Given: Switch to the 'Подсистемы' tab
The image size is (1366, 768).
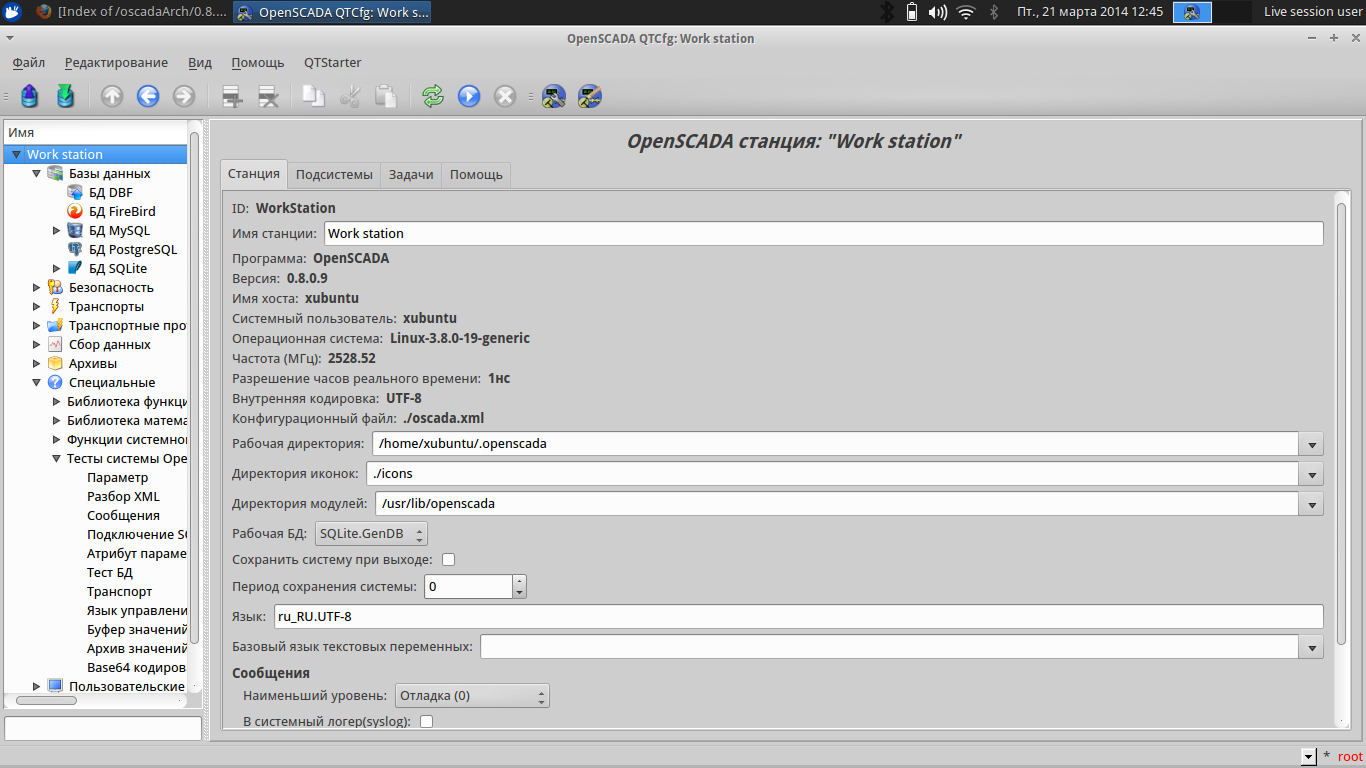Looking at the screenshot, I should pyautogui.click(x=334, y=174).
